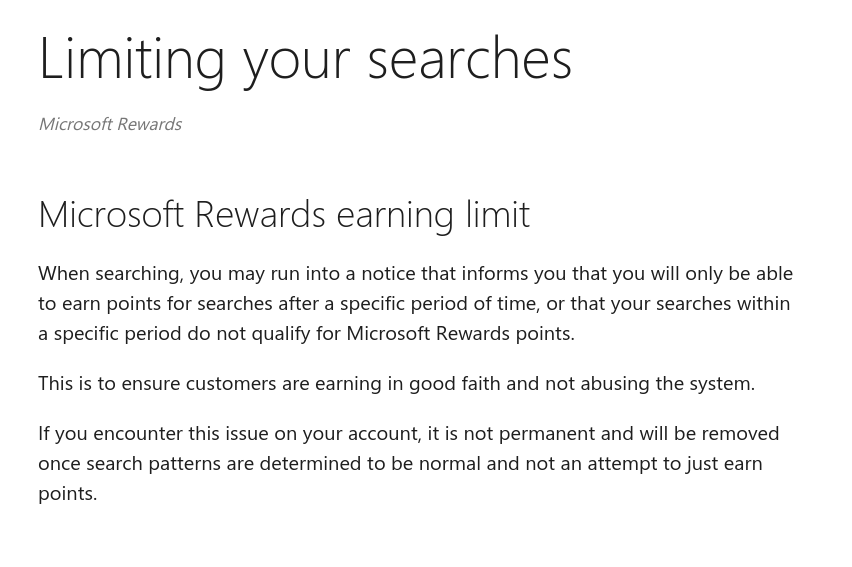Click the 'Limiting your searches' page title

click(305, 60)
